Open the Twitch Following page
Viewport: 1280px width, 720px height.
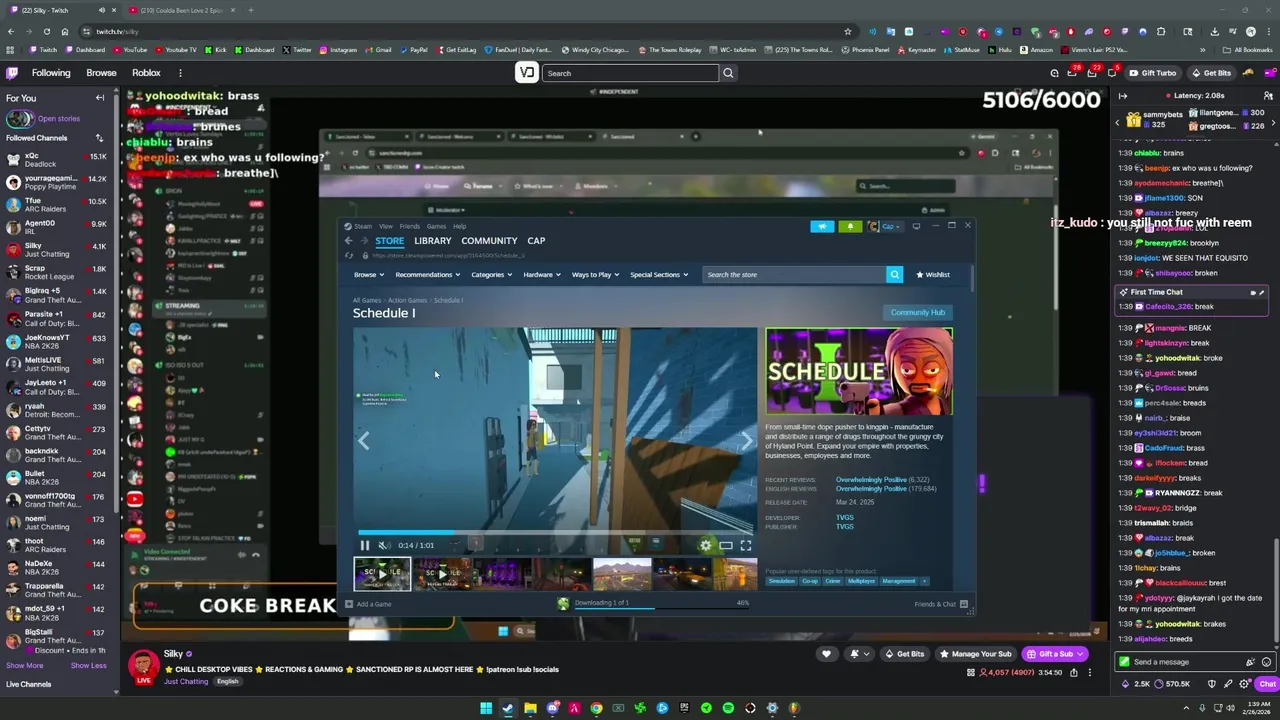point(51,73)
